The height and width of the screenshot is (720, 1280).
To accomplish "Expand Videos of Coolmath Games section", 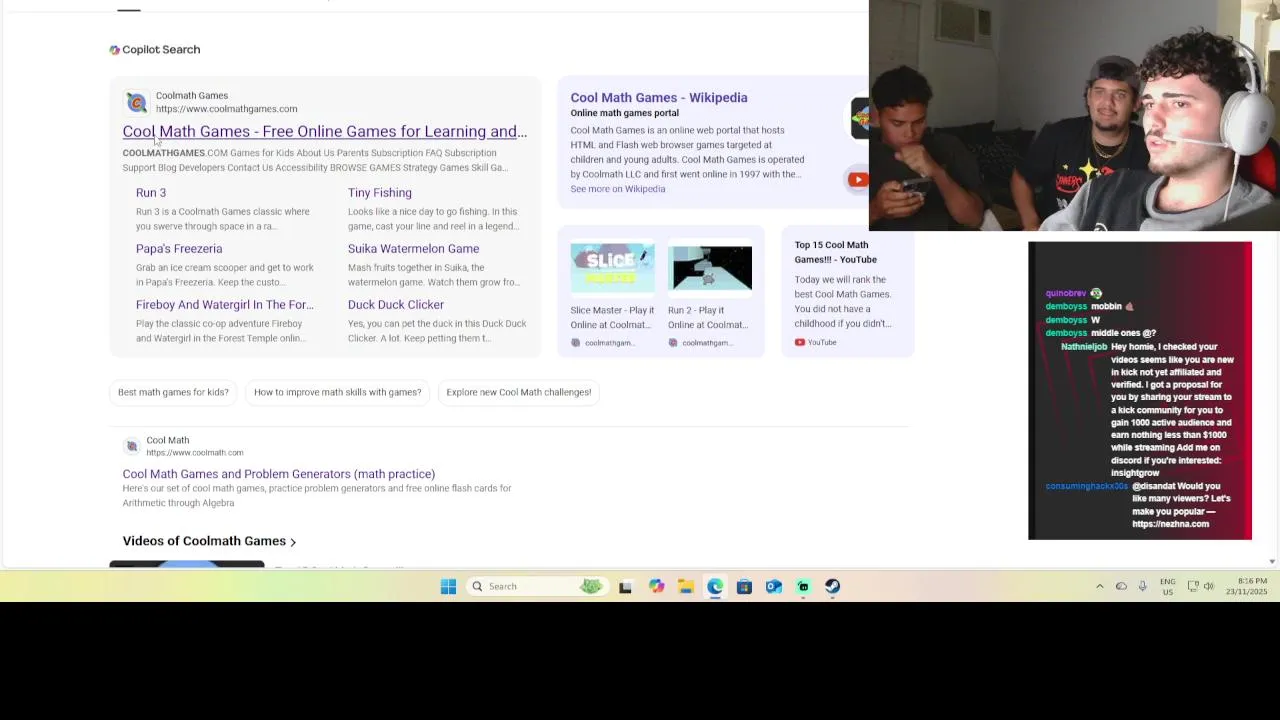I will click(209, 541).
